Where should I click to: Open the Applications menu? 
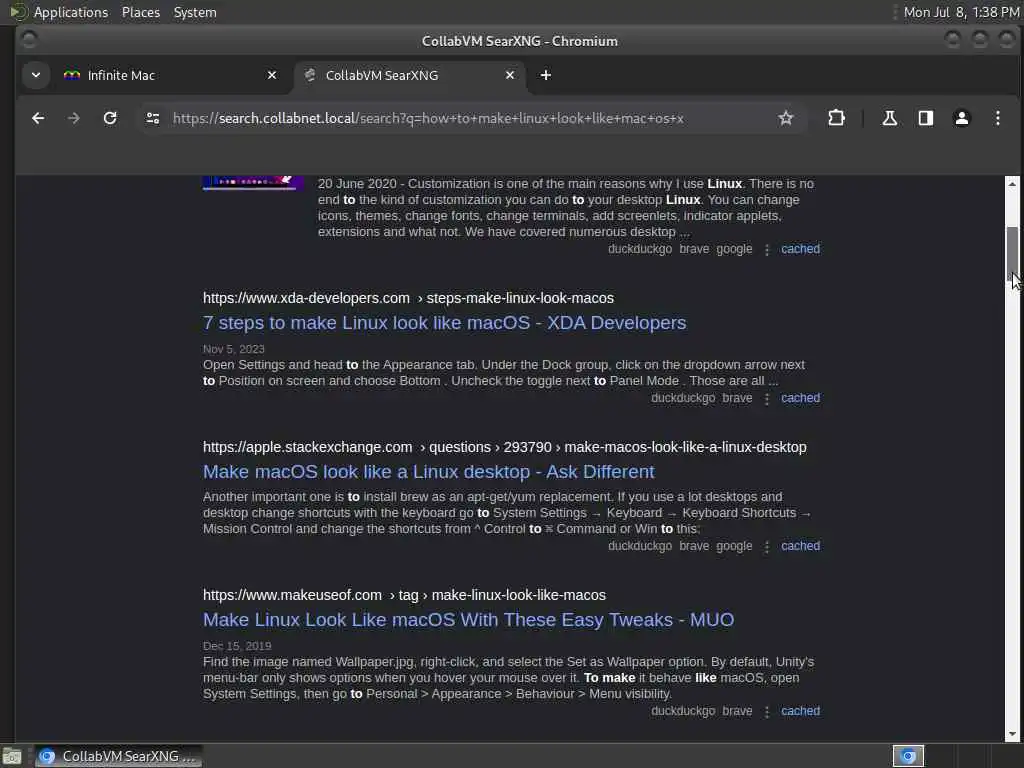coord(71,12)
